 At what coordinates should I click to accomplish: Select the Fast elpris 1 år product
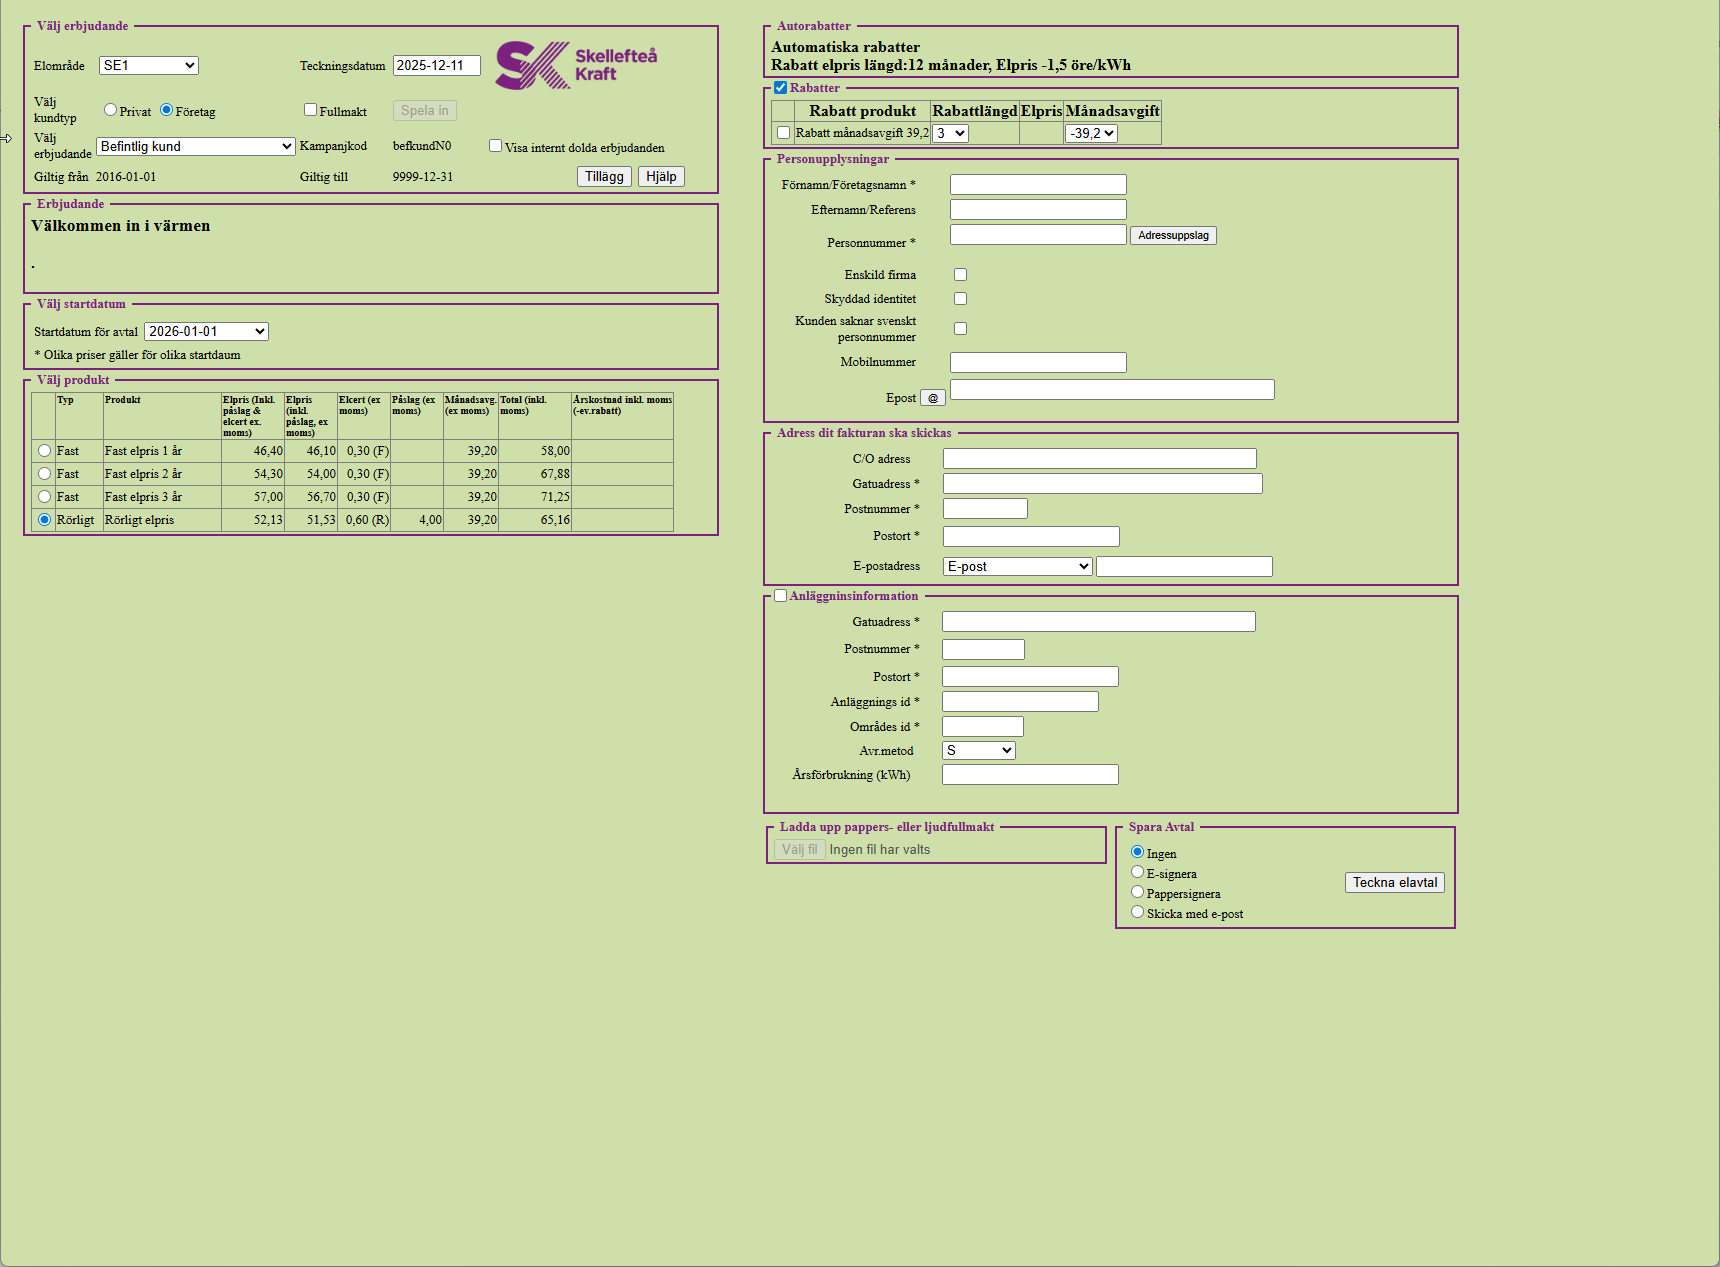coord(45,451)
